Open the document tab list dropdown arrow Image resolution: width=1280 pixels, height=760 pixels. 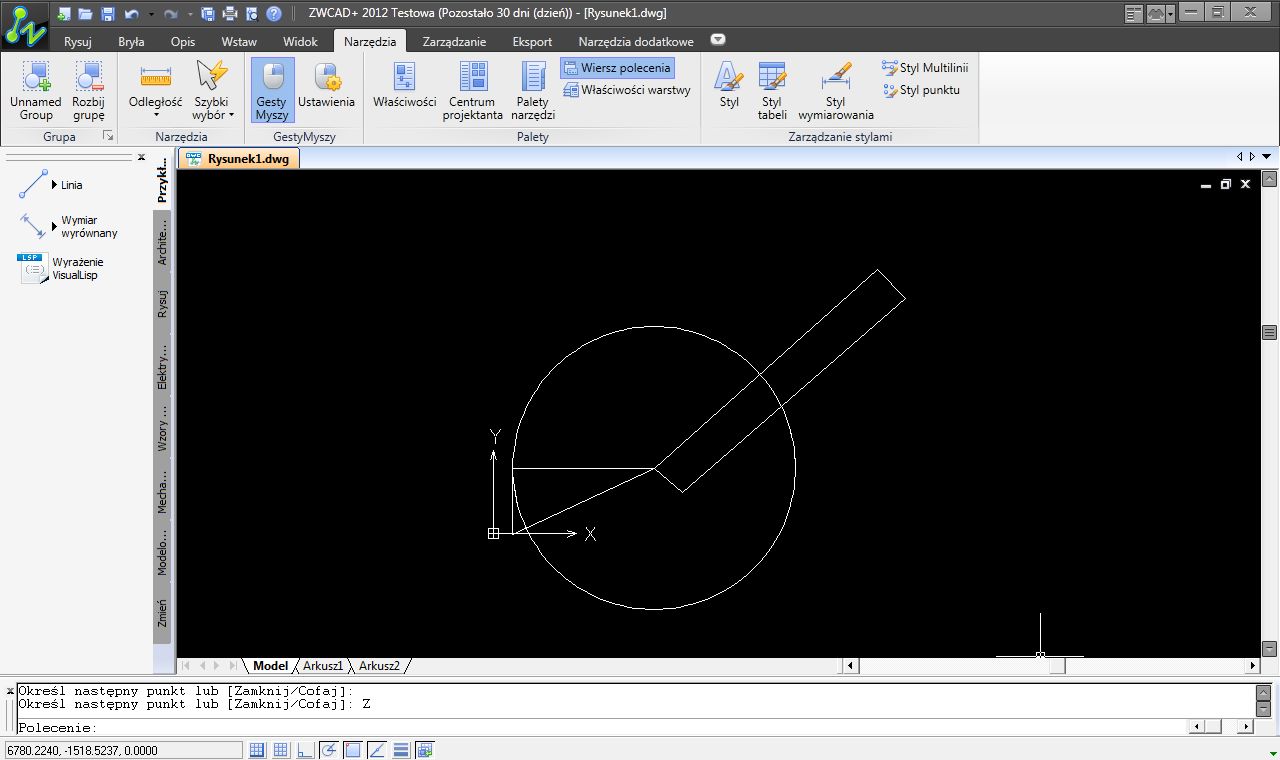click(1267, 157)
